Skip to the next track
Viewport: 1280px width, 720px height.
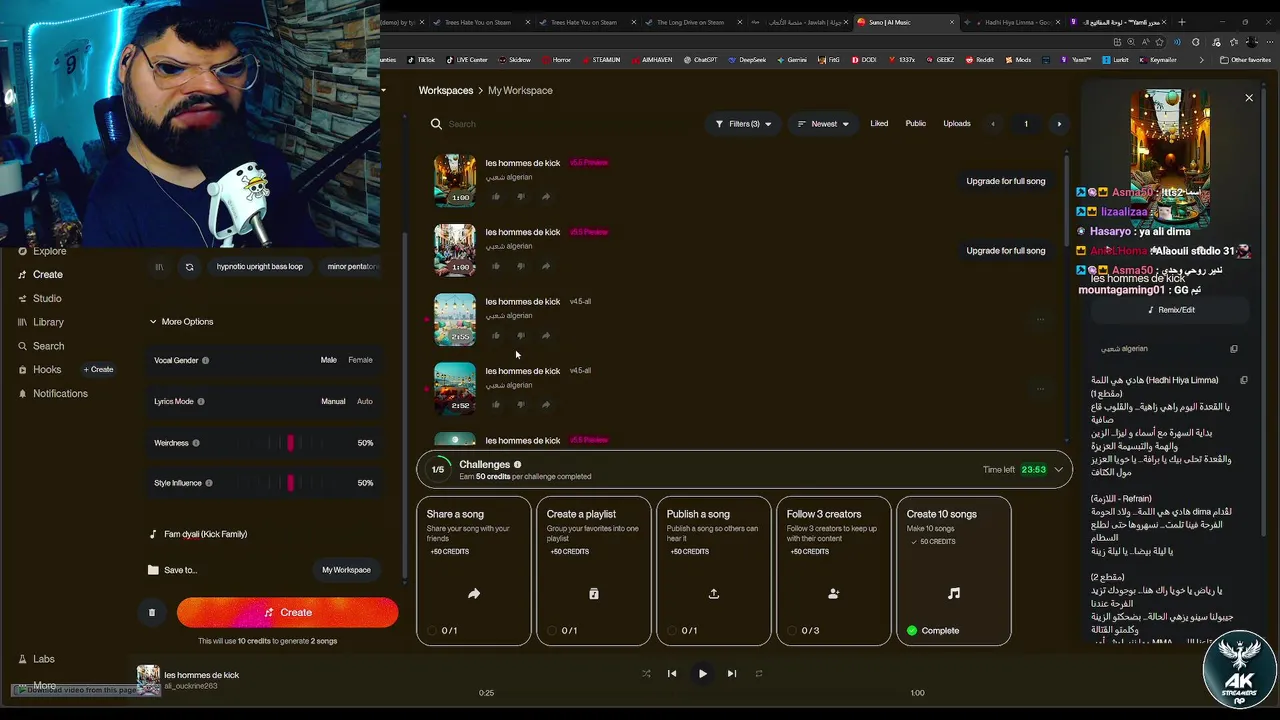(x=732, y=674)
